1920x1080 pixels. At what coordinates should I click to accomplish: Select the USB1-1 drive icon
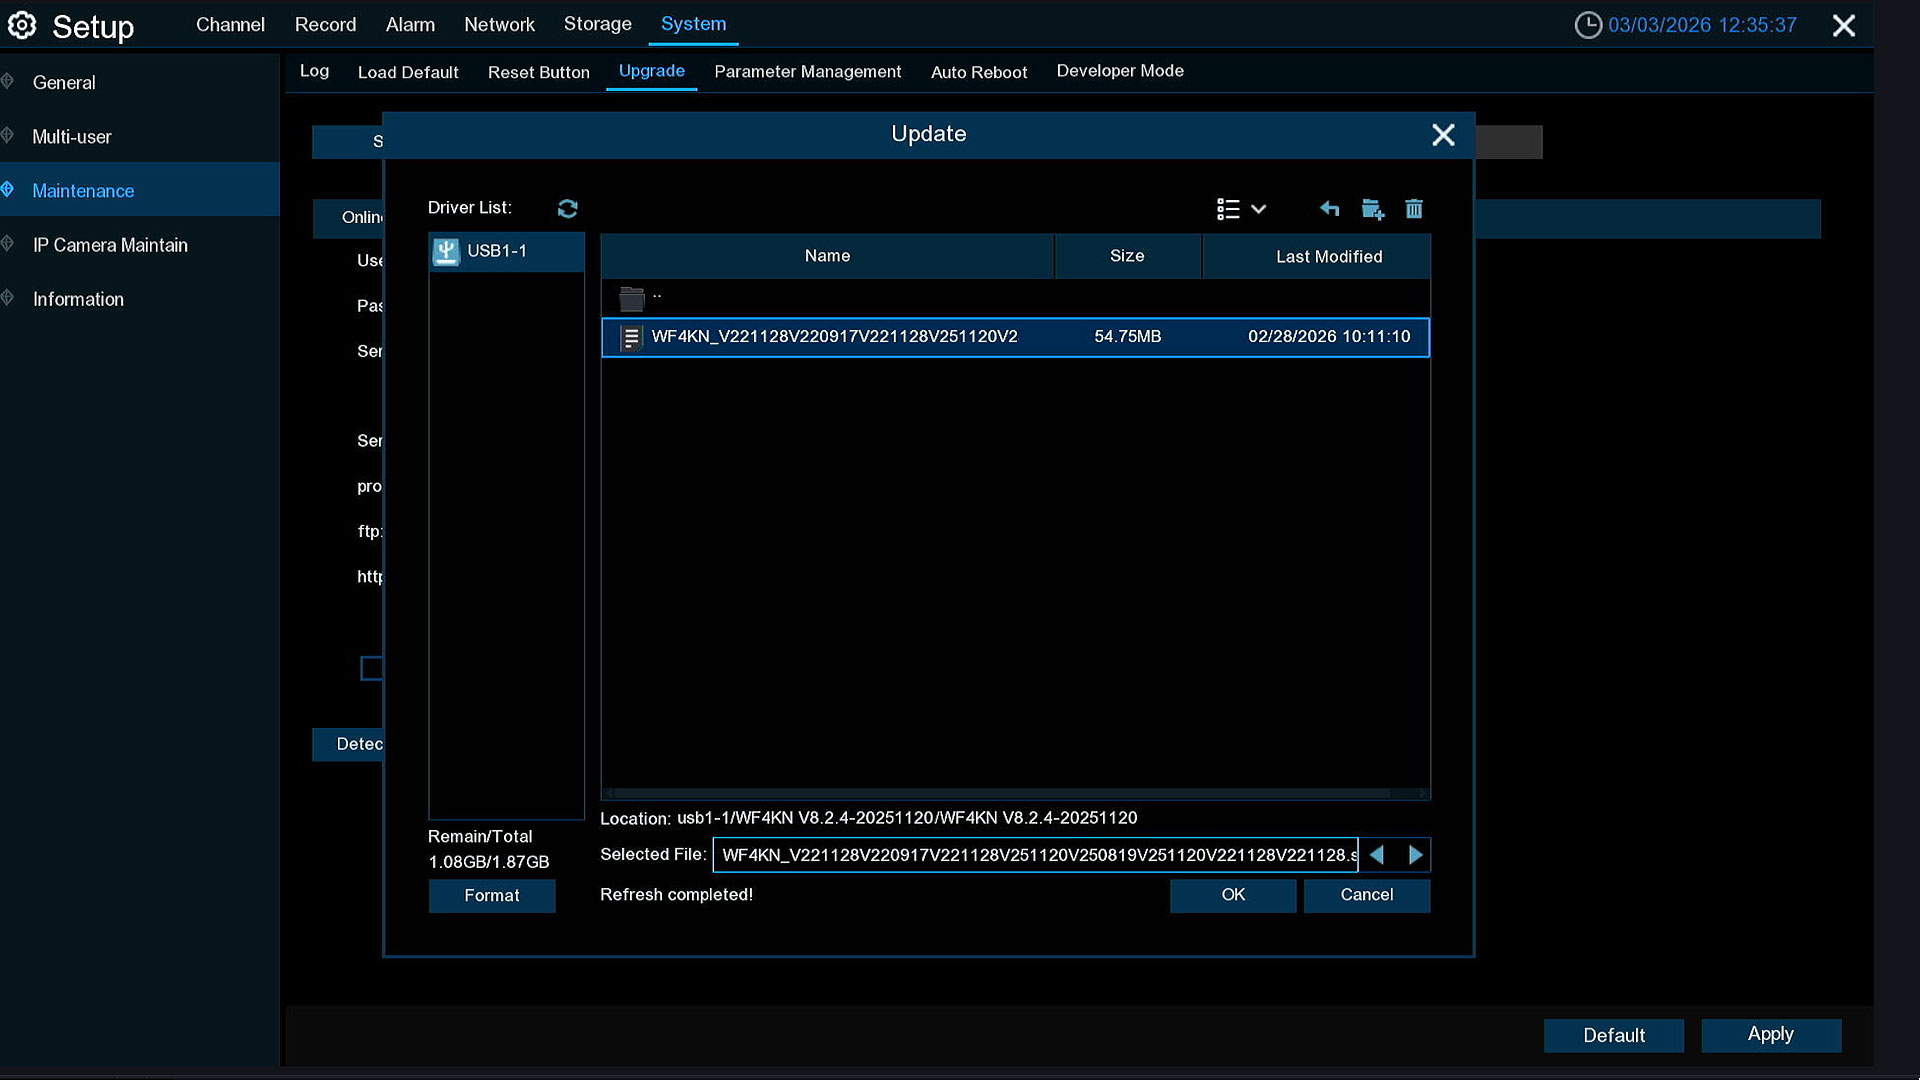coord(446,252)
